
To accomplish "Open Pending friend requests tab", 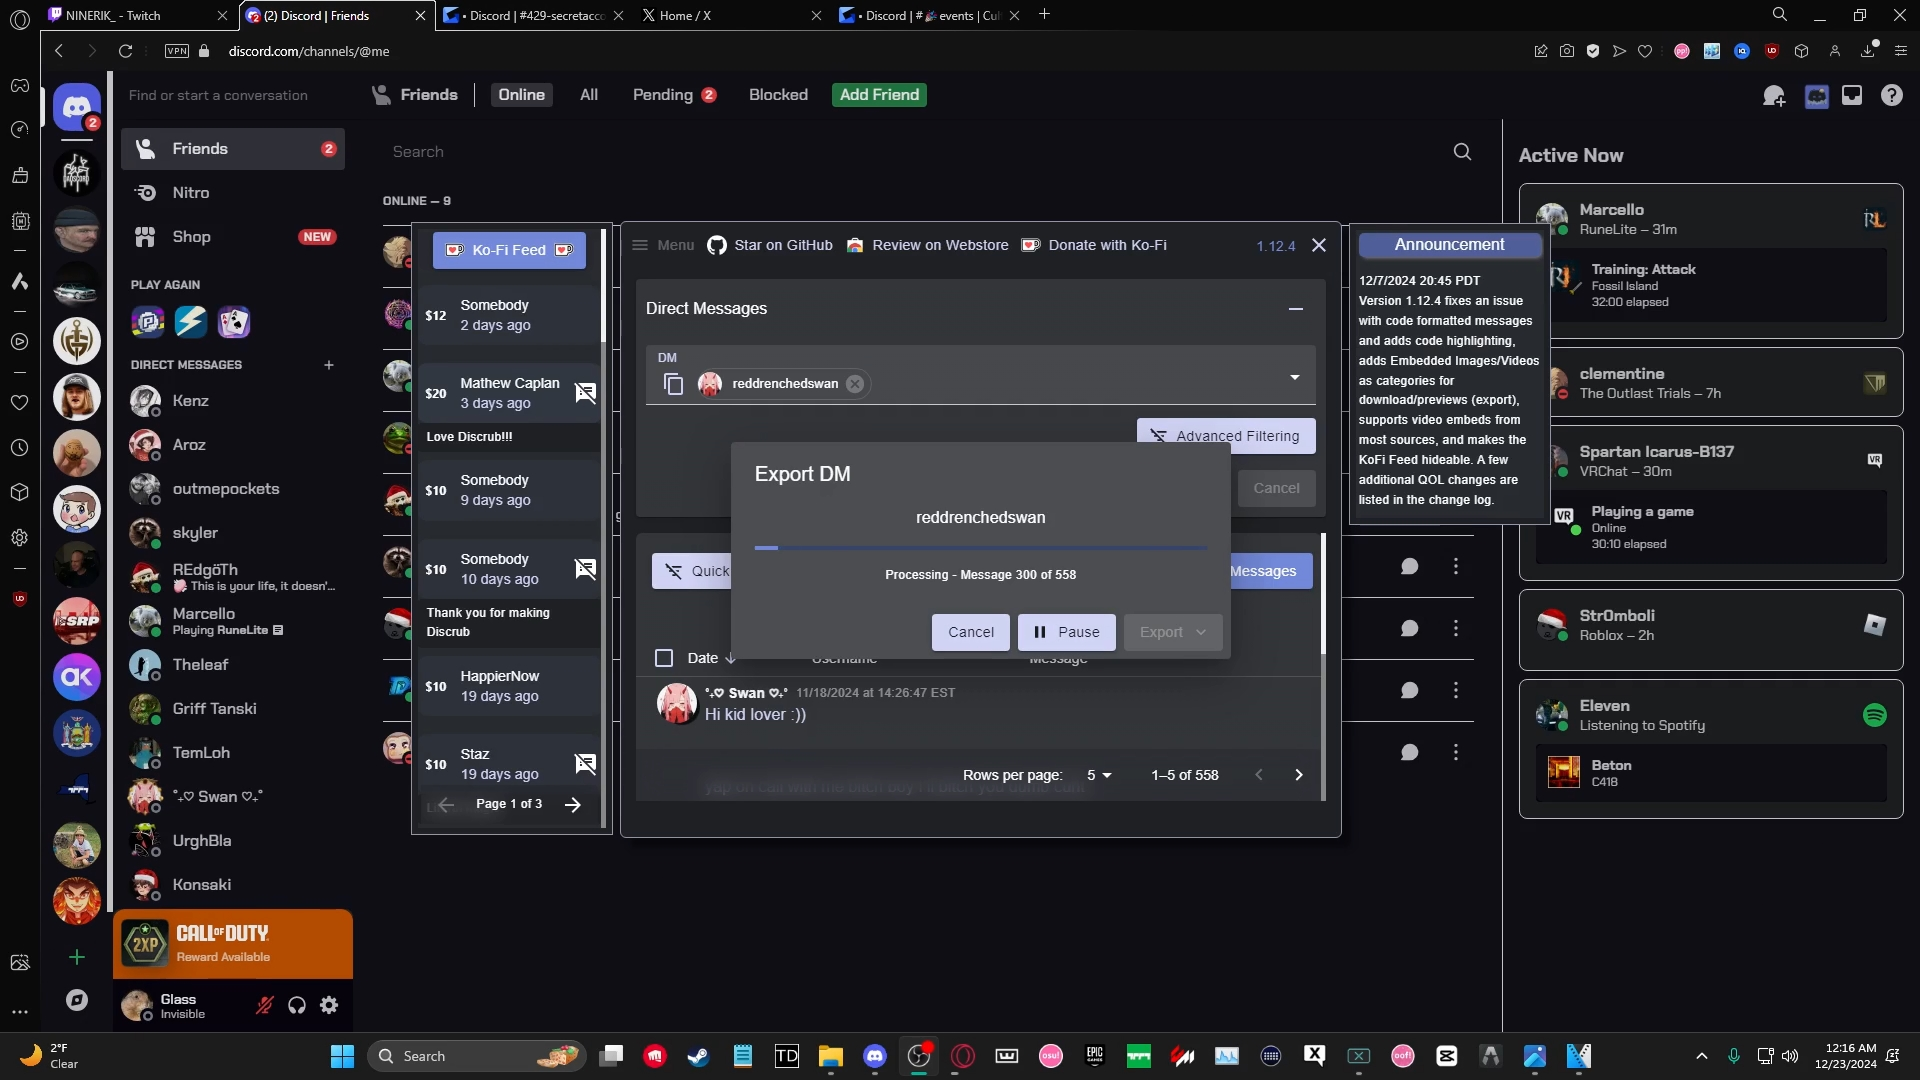I will (674, 95).
